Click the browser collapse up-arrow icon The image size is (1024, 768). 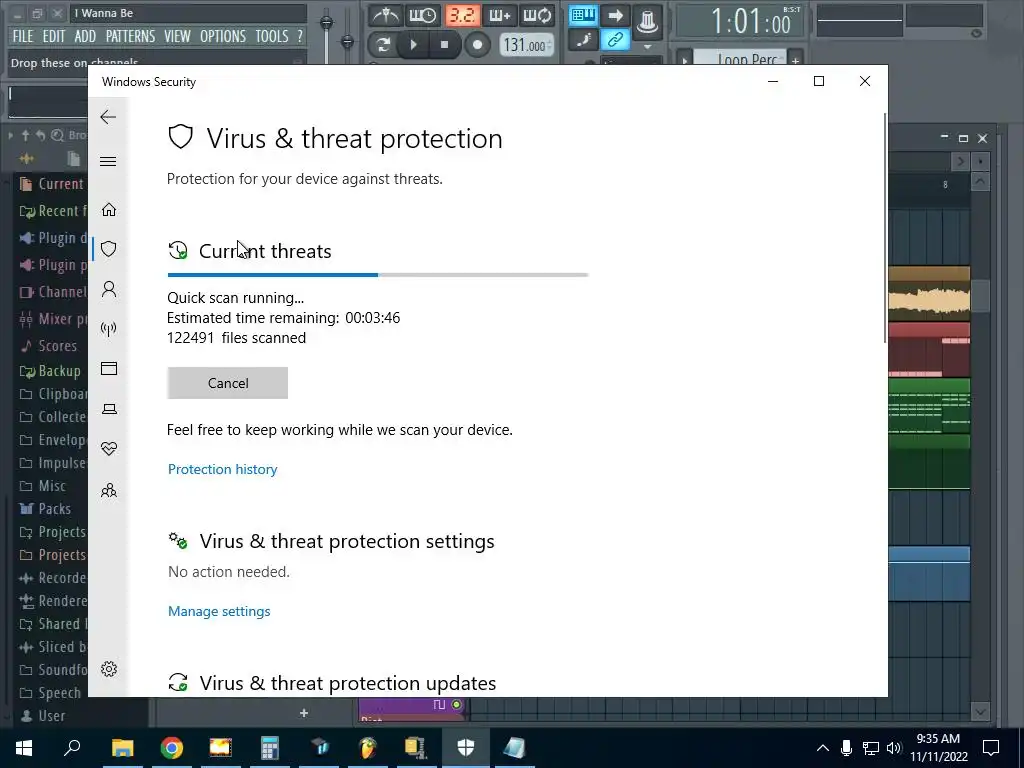coord(25,135)
